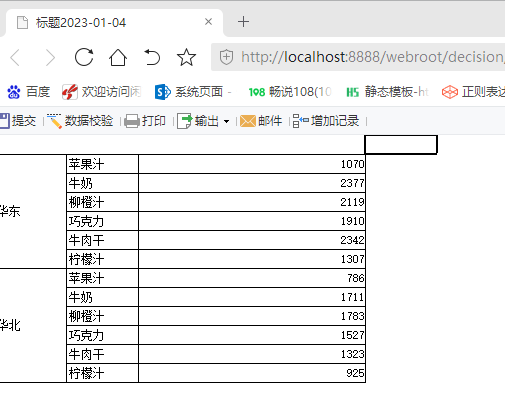Select the cell containing value 2377
The width and height of the screenshot is (505, 404).
tap(252, 183)
